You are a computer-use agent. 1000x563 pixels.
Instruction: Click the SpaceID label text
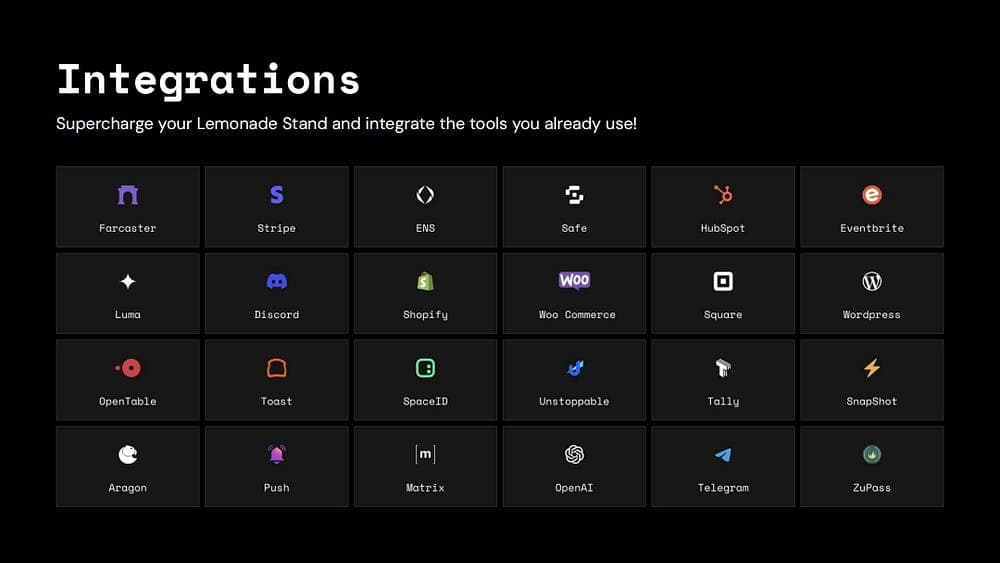425,402
